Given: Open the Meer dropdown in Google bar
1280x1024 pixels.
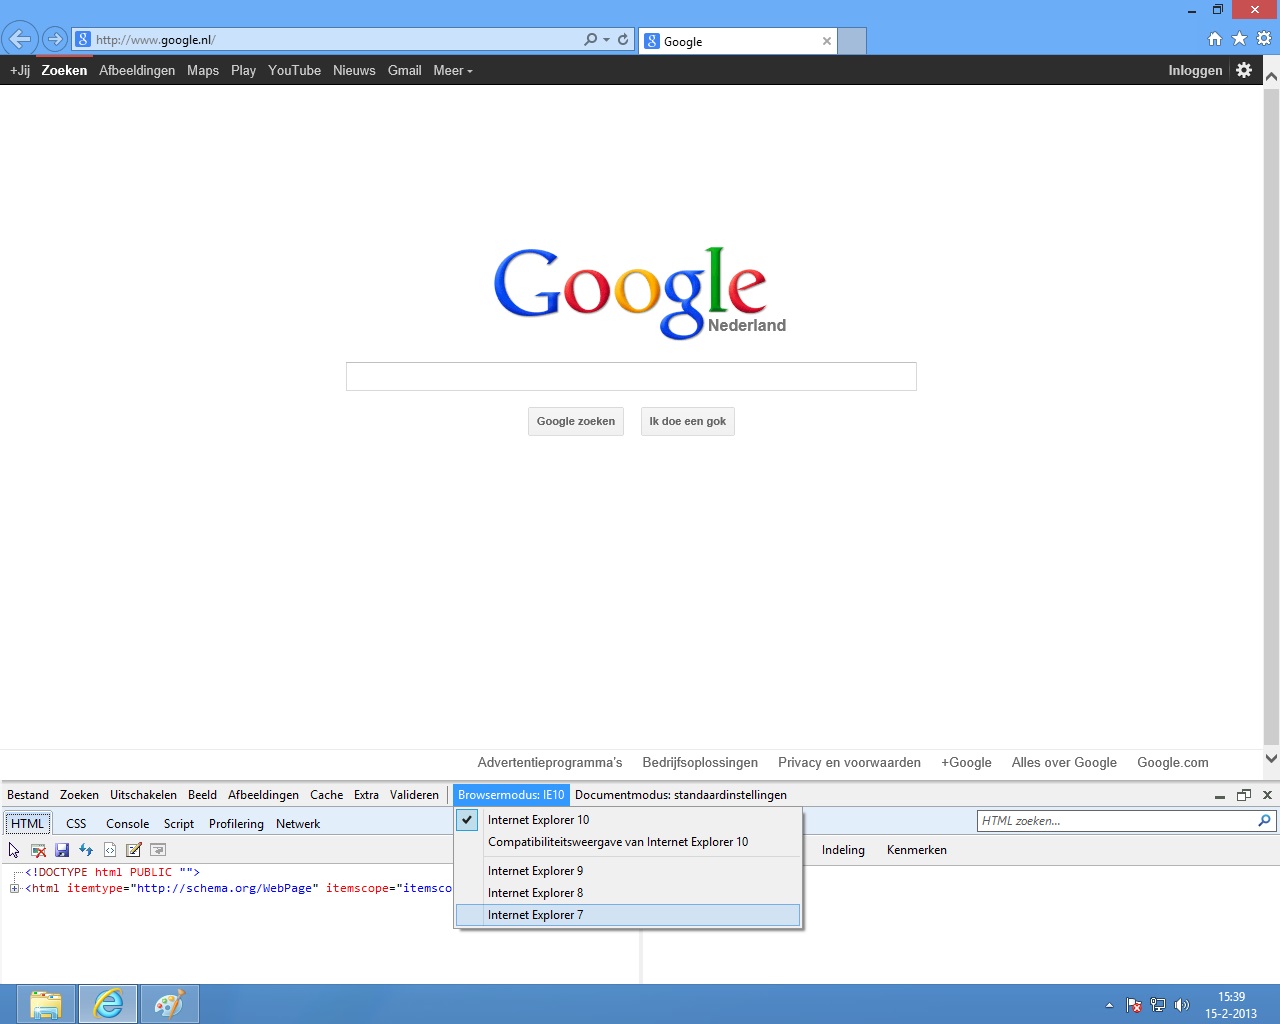Looking at the screenshot, I should tap(453, 70).
